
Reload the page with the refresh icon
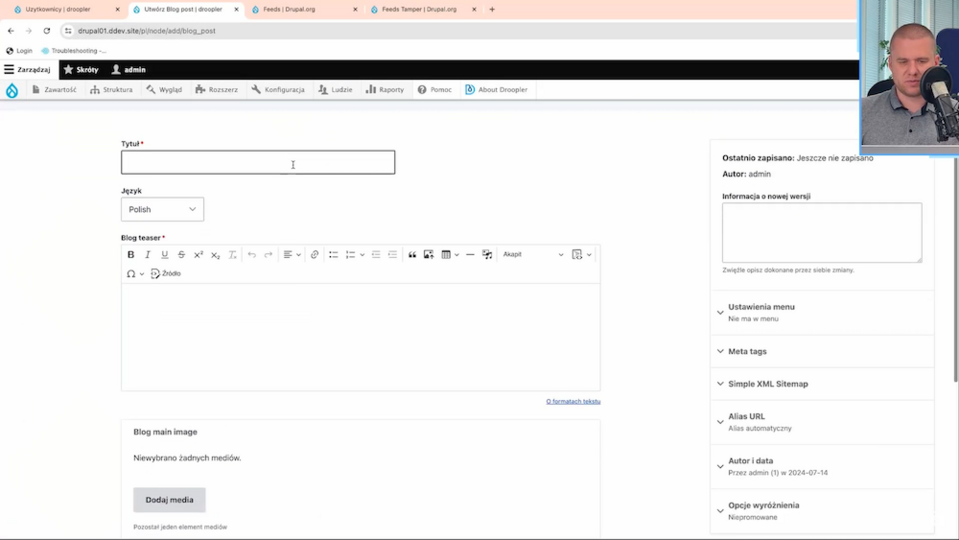coord(46,31)
